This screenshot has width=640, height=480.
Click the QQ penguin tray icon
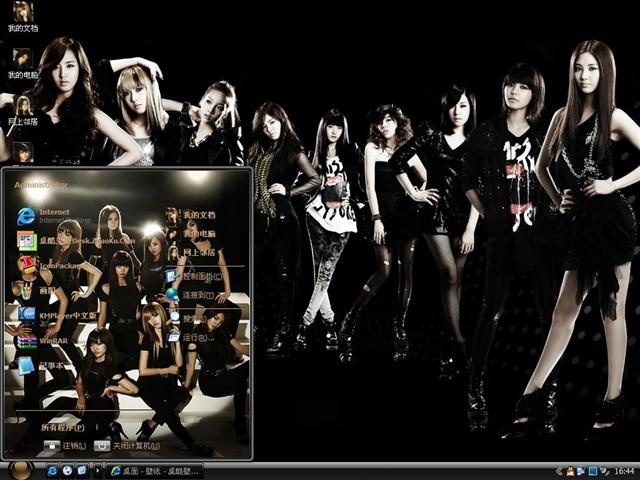[571, 471]
